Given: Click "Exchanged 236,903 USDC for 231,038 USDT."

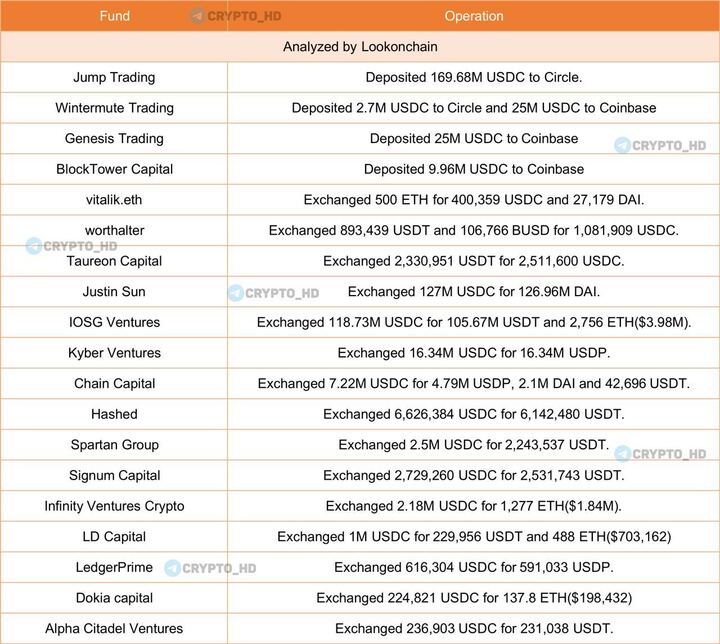Looking at the screenshot, I should coord(474,628).
